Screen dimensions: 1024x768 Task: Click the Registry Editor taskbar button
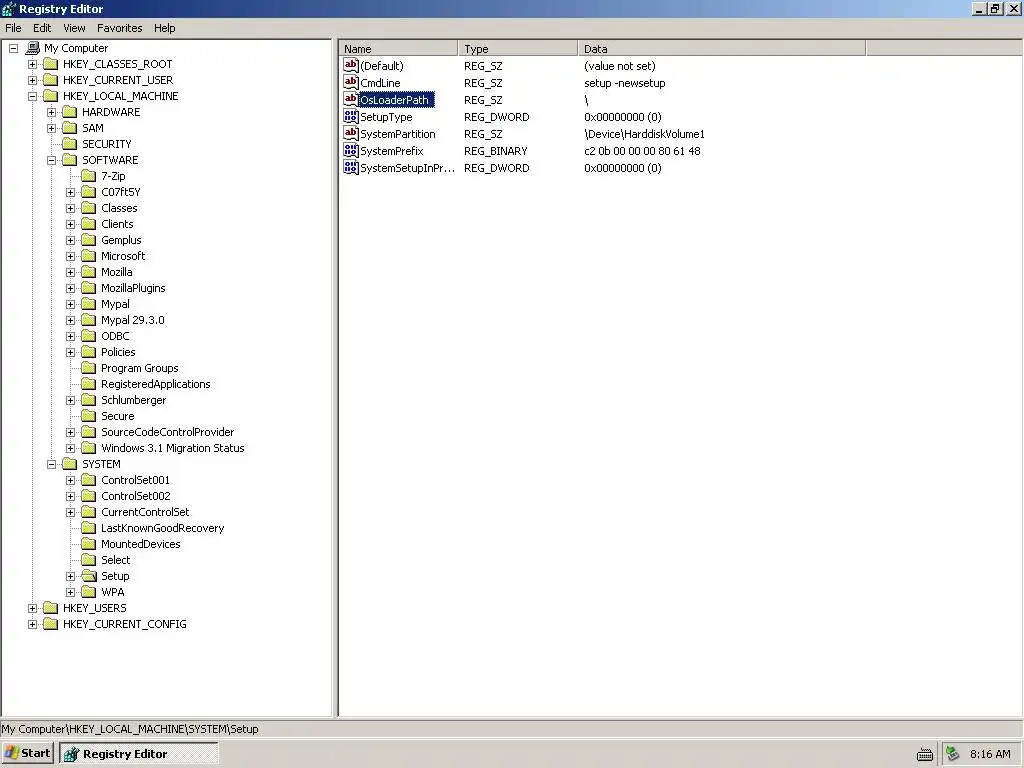(138, 754)
